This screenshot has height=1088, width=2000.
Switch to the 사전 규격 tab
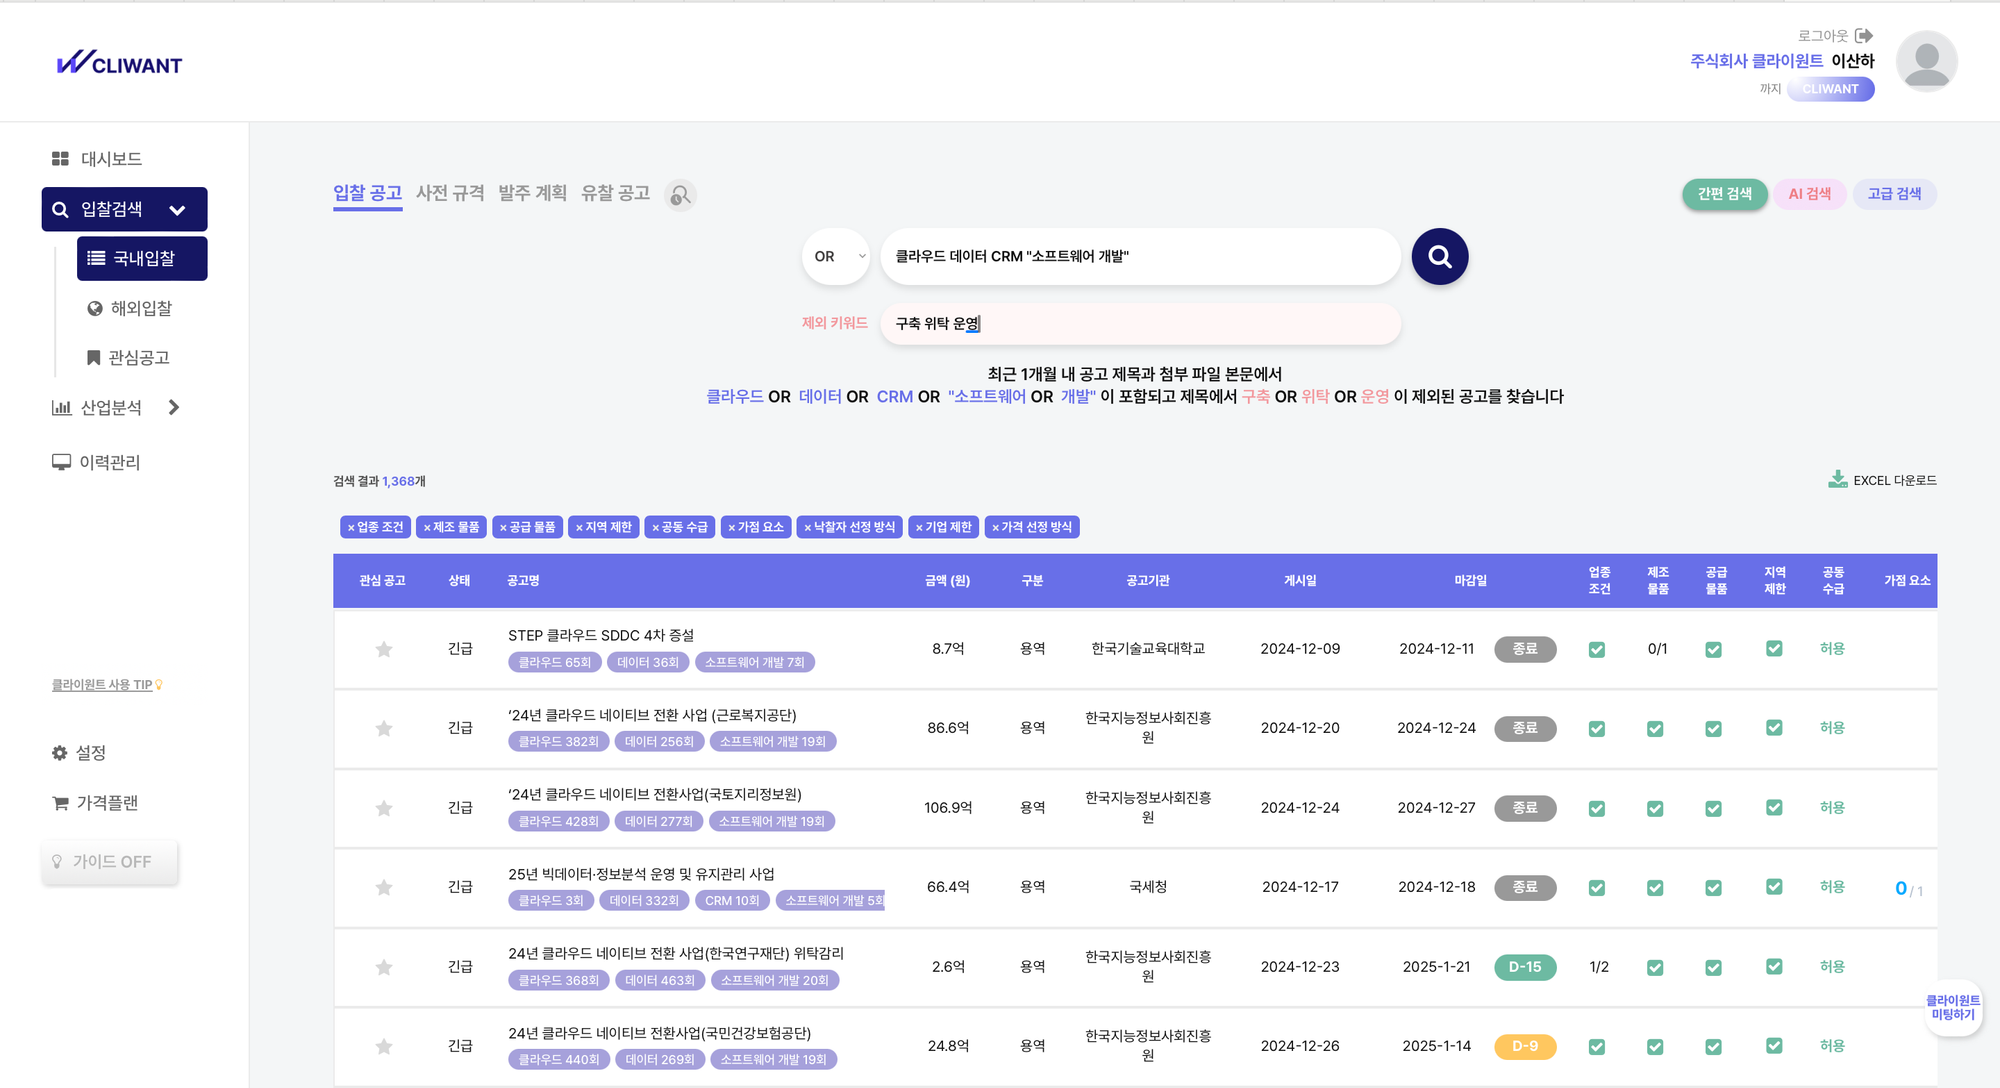coord(450,193)
